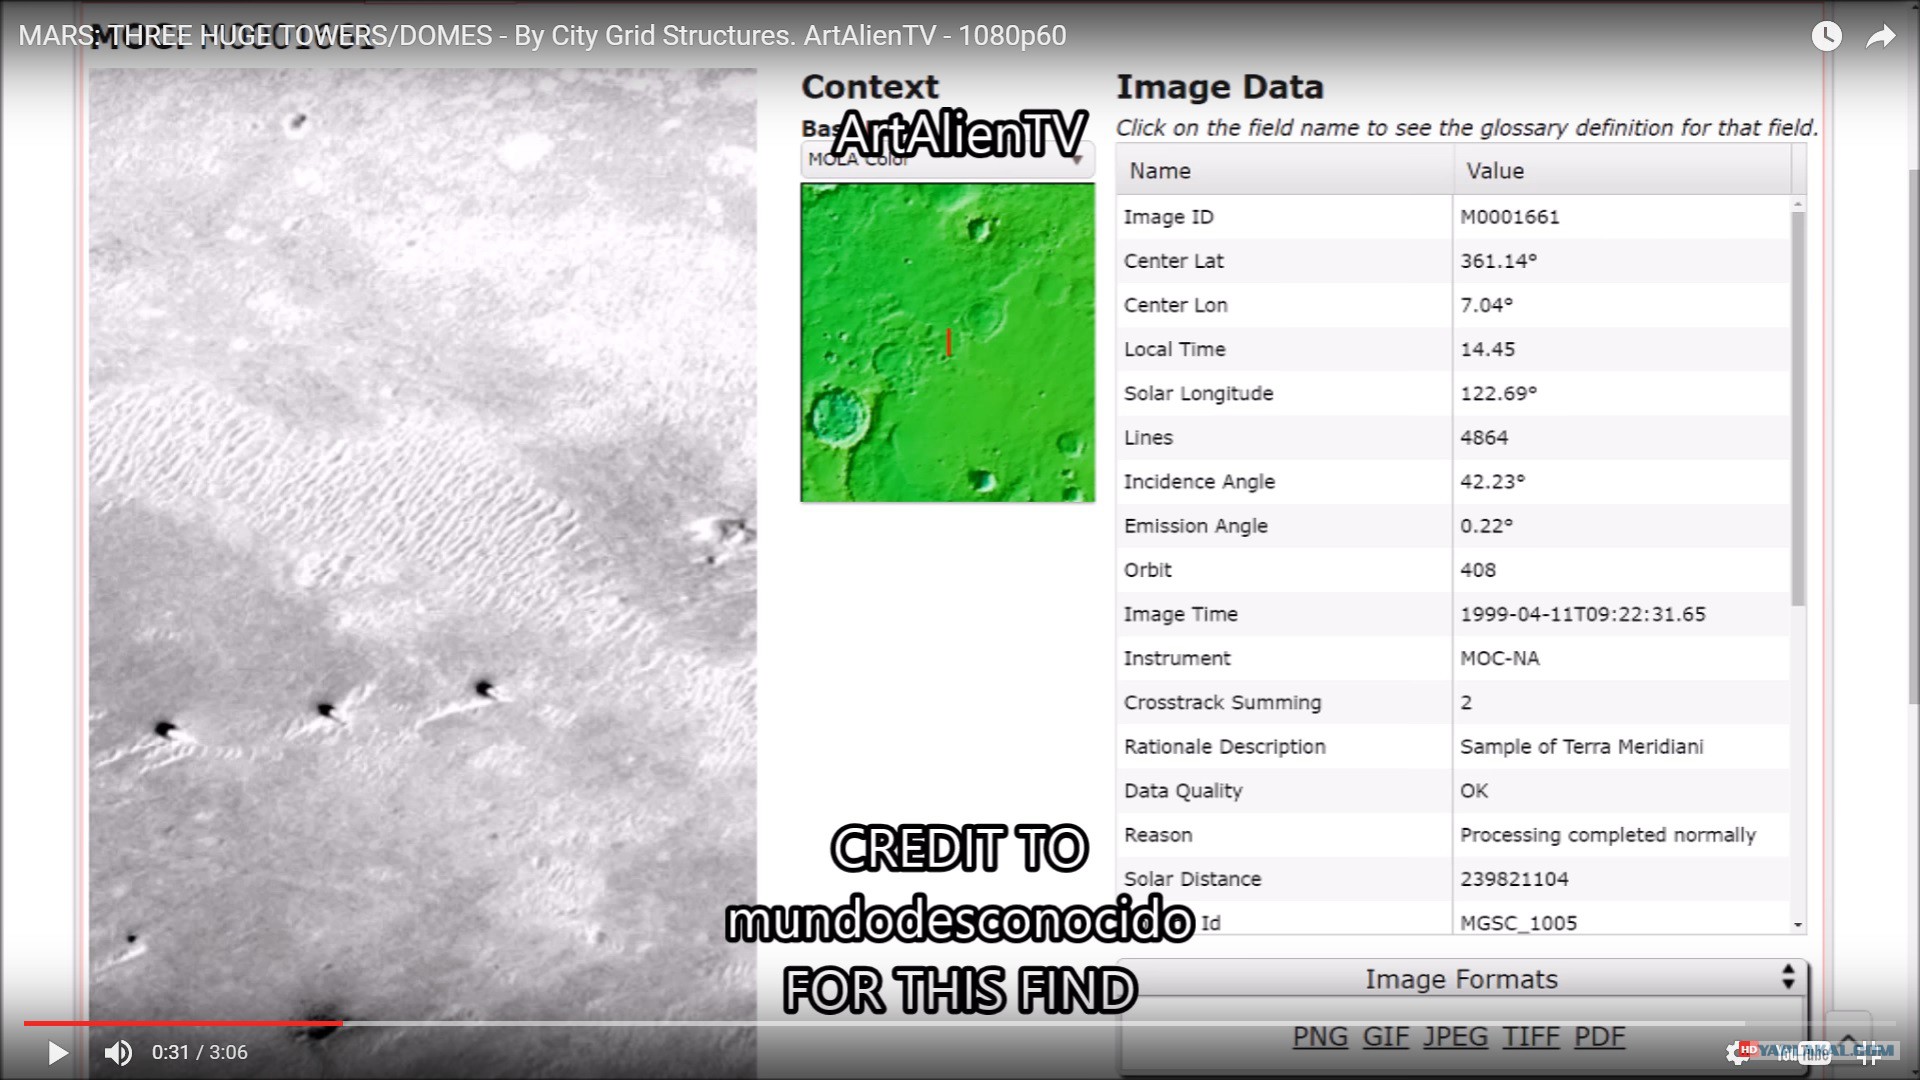Image resolution: width=1920 pixels, height=1080 pixels.
Task: Select the 122.69° solar longitude value
Action: tap(1498, 393)
